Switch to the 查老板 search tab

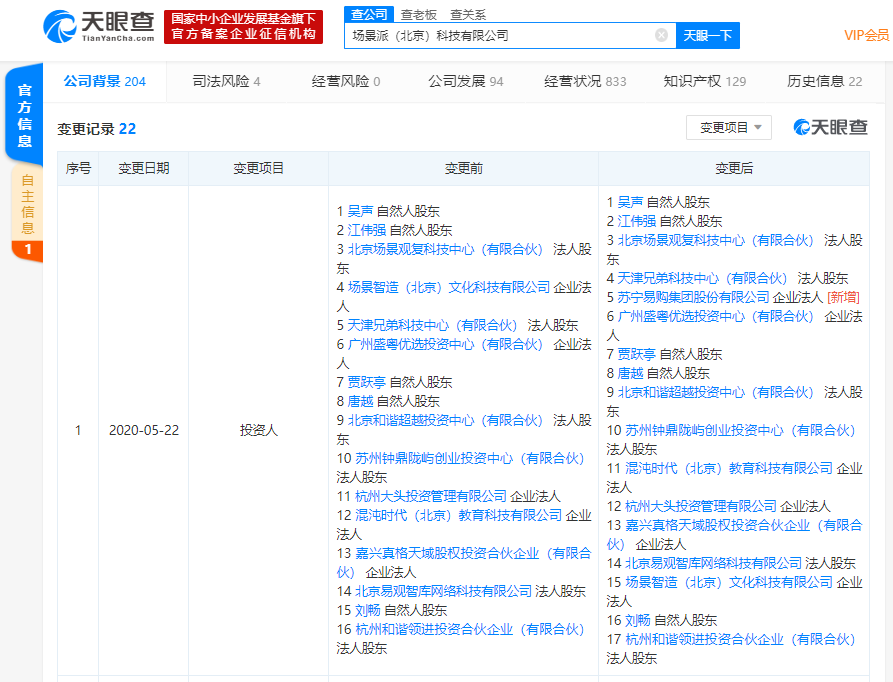[419, 14]
